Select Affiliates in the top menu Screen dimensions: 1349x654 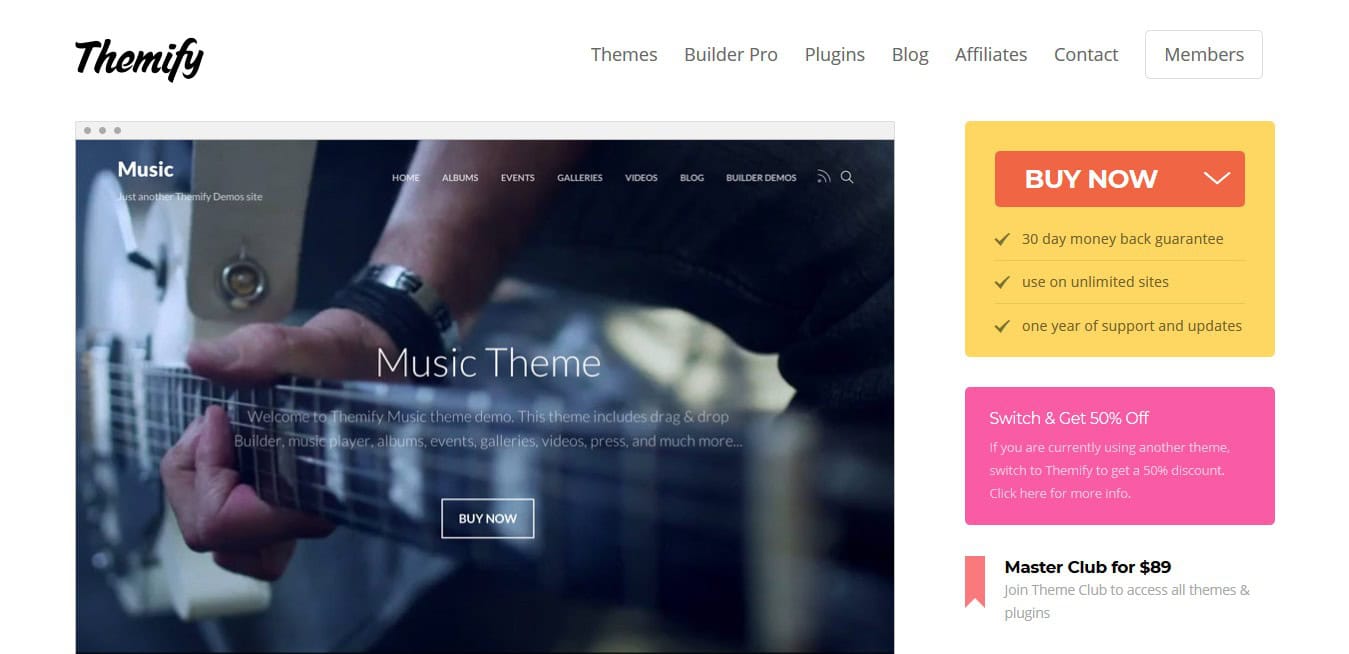pos(991,54)
